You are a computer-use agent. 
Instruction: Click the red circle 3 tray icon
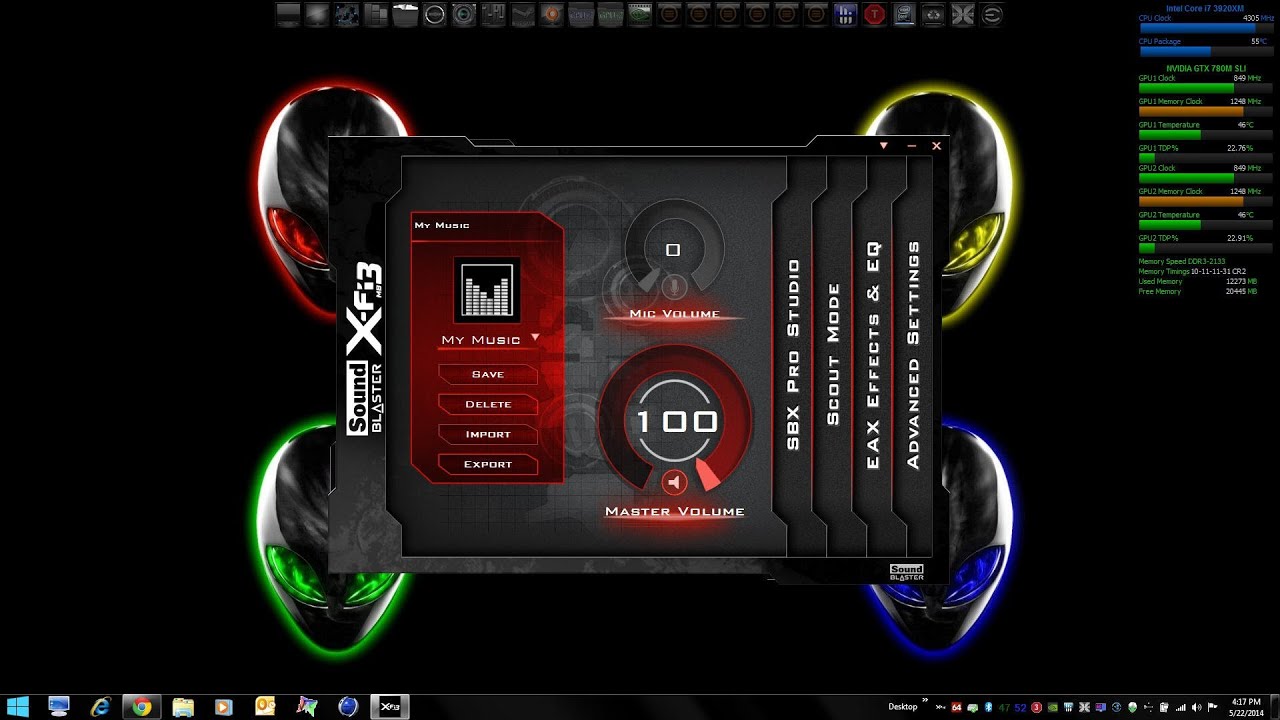point(1036,707)
